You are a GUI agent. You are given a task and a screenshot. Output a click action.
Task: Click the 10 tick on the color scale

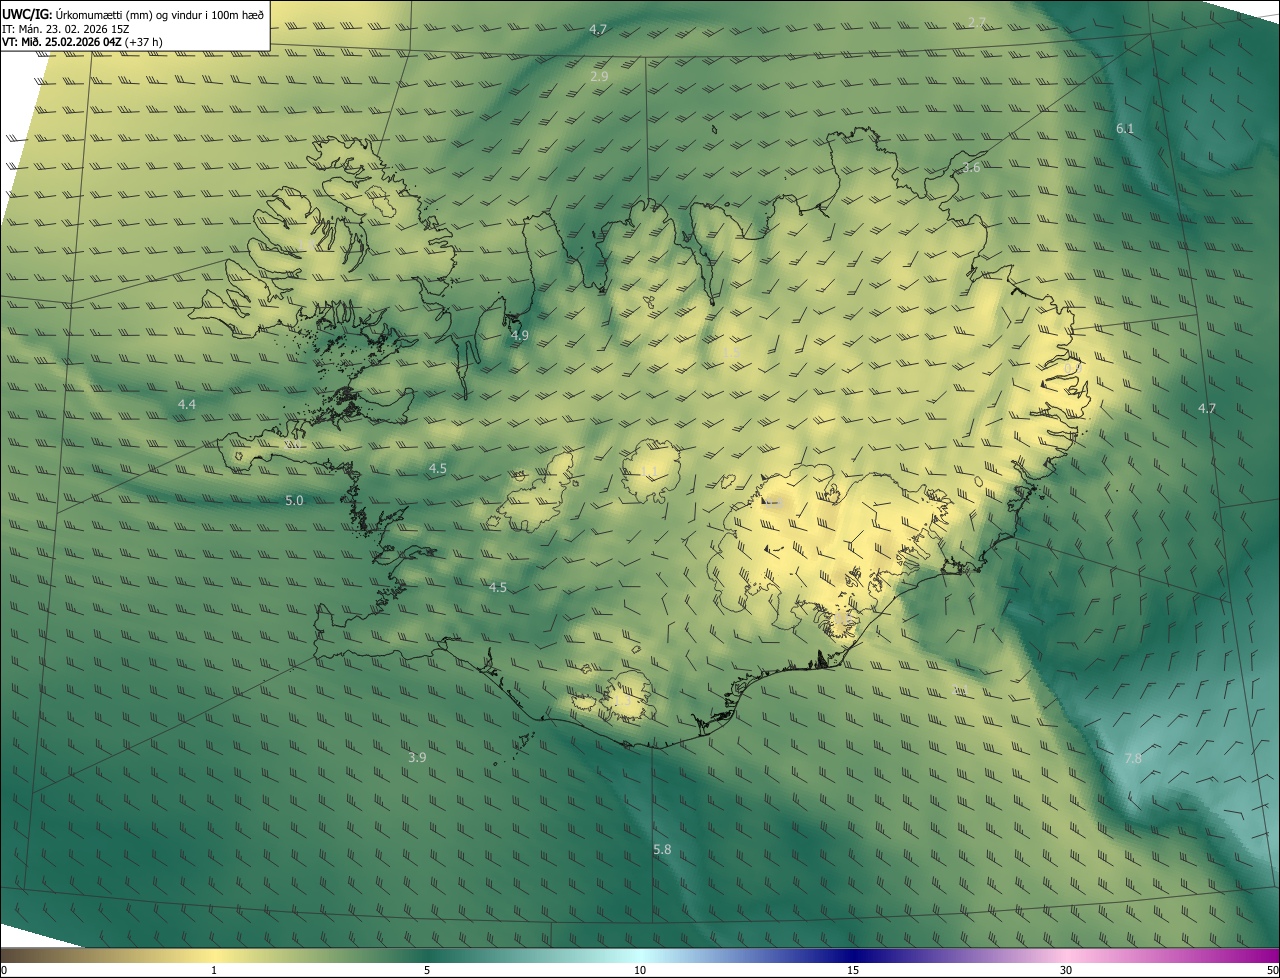click(x=640, y=970)
